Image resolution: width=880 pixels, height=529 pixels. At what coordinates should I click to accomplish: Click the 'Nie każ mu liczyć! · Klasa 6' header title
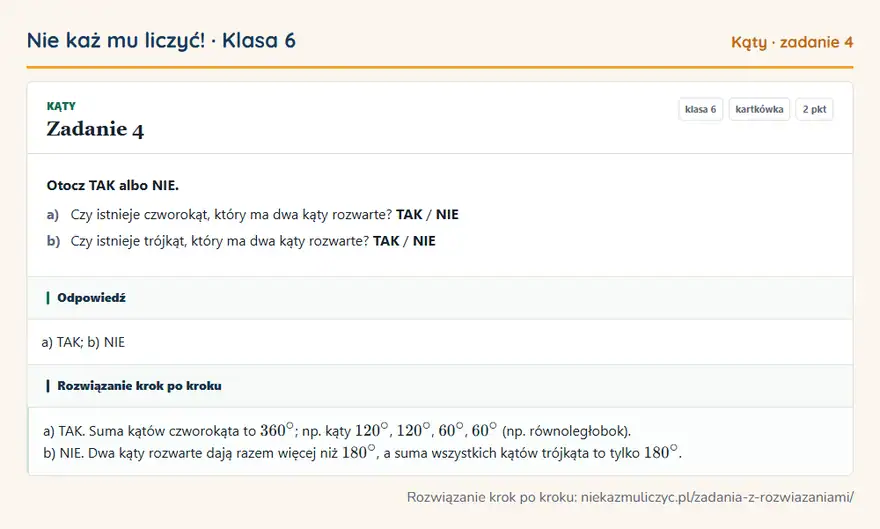(x=161, y=40)
